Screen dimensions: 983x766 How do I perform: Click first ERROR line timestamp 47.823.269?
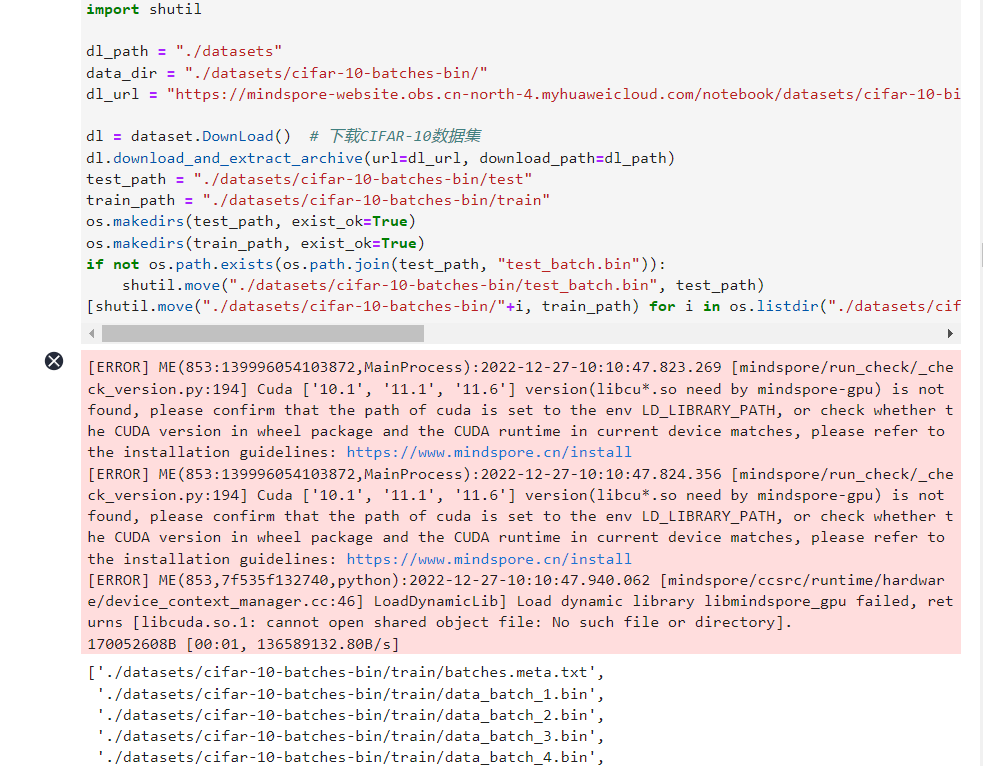(601, 367)
